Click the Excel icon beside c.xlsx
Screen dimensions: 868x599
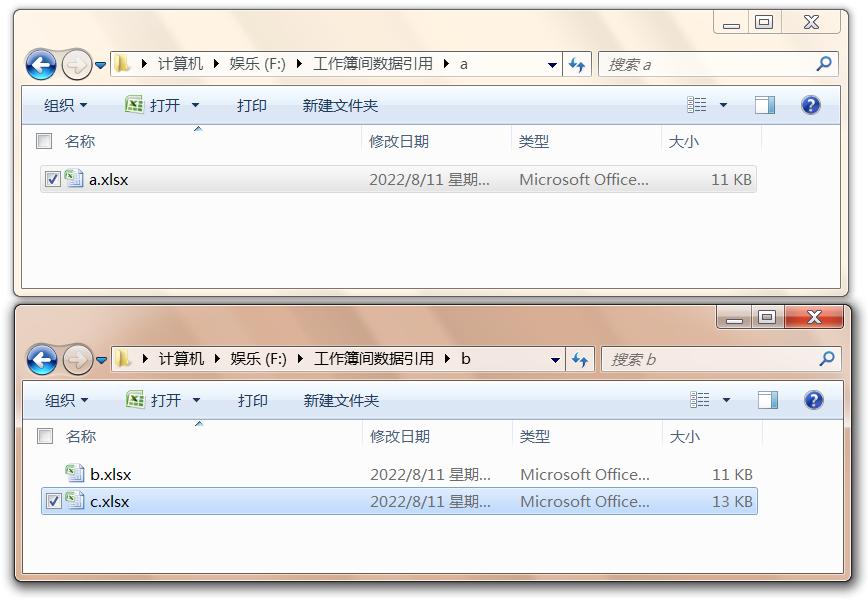(x=74, y=501)
